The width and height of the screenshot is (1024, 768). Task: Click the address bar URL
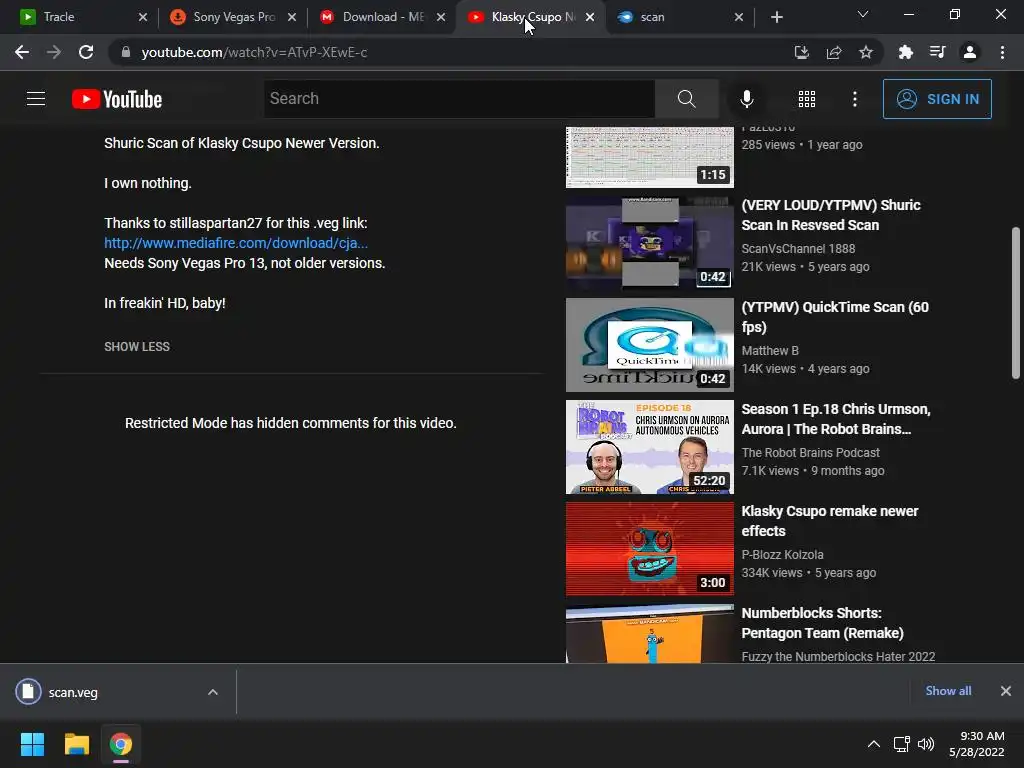pyautogui.click(x=254, y=52)
